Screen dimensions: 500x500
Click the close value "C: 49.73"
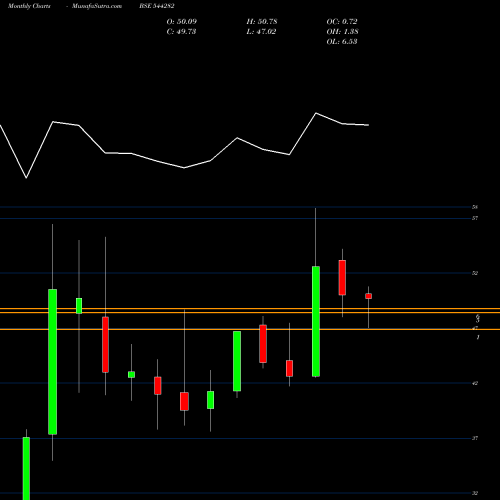coord(181,31)
